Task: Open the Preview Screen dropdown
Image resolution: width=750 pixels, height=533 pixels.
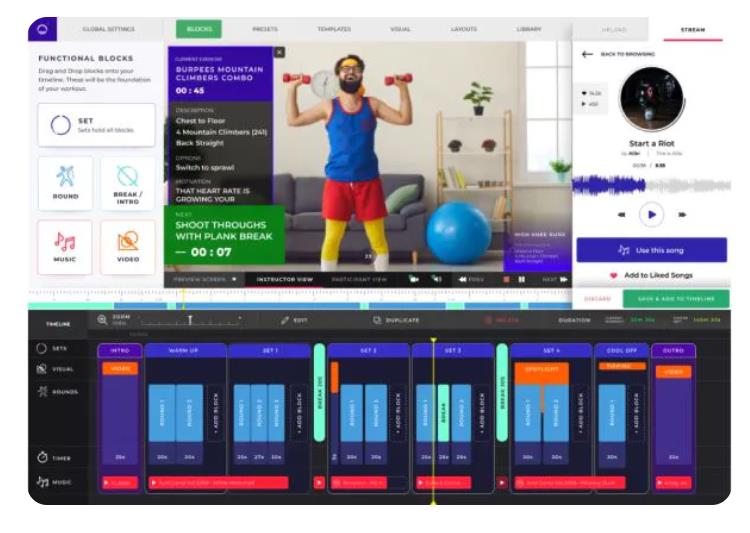Action: tap(207, 280)
